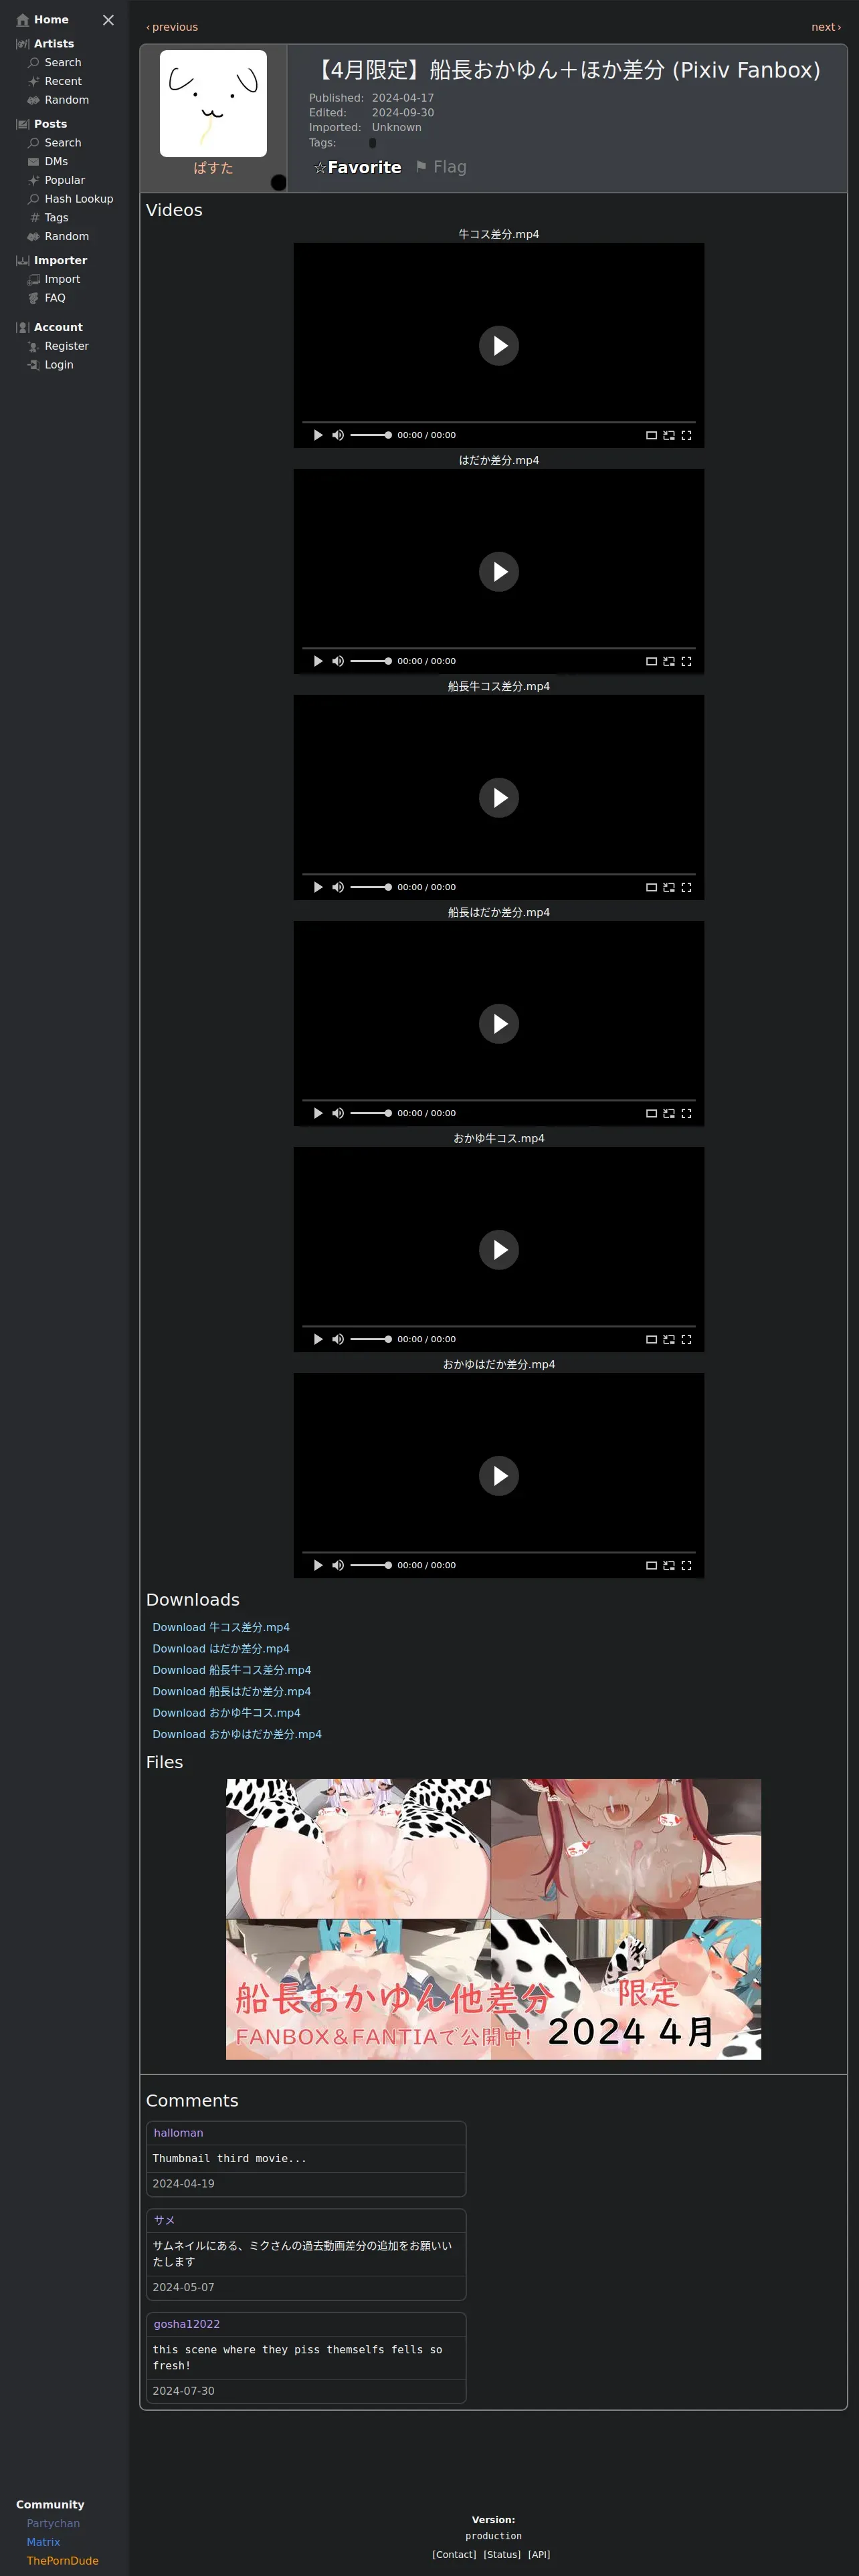The image size is (859, 2576).
Task: Go to the previous post
Action: (x=172, y=27)
